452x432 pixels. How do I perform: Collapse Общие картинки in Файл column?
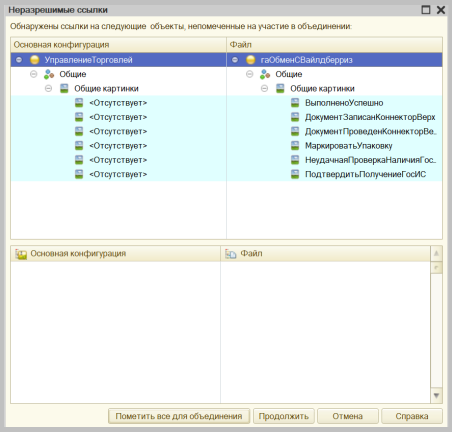click(264, 88)
